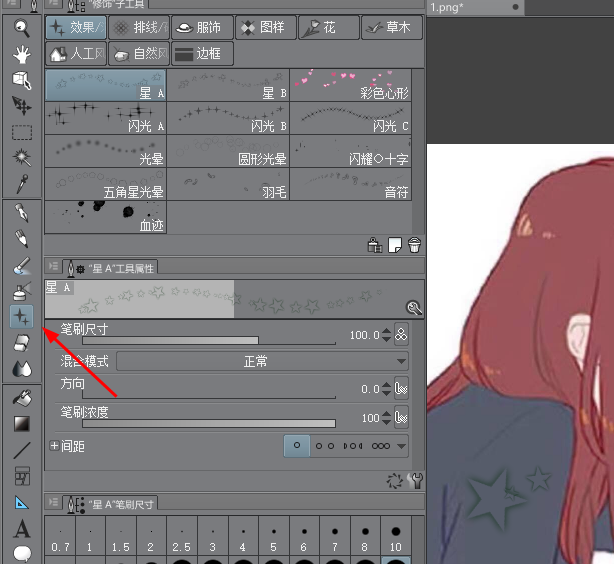Select the three-ring overlapping spacing option
This screenshot has width=614, height=564.
click(x=381, y=446)
